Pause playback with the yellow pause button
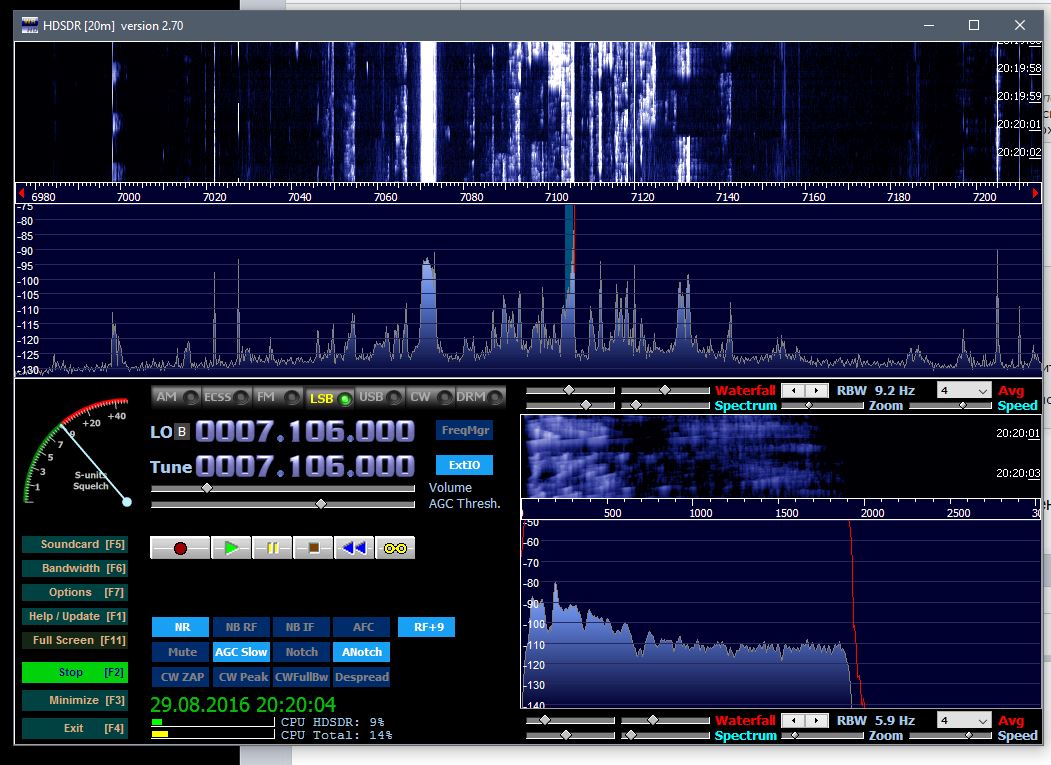The image size is (1051, 765). click(272, 548)
